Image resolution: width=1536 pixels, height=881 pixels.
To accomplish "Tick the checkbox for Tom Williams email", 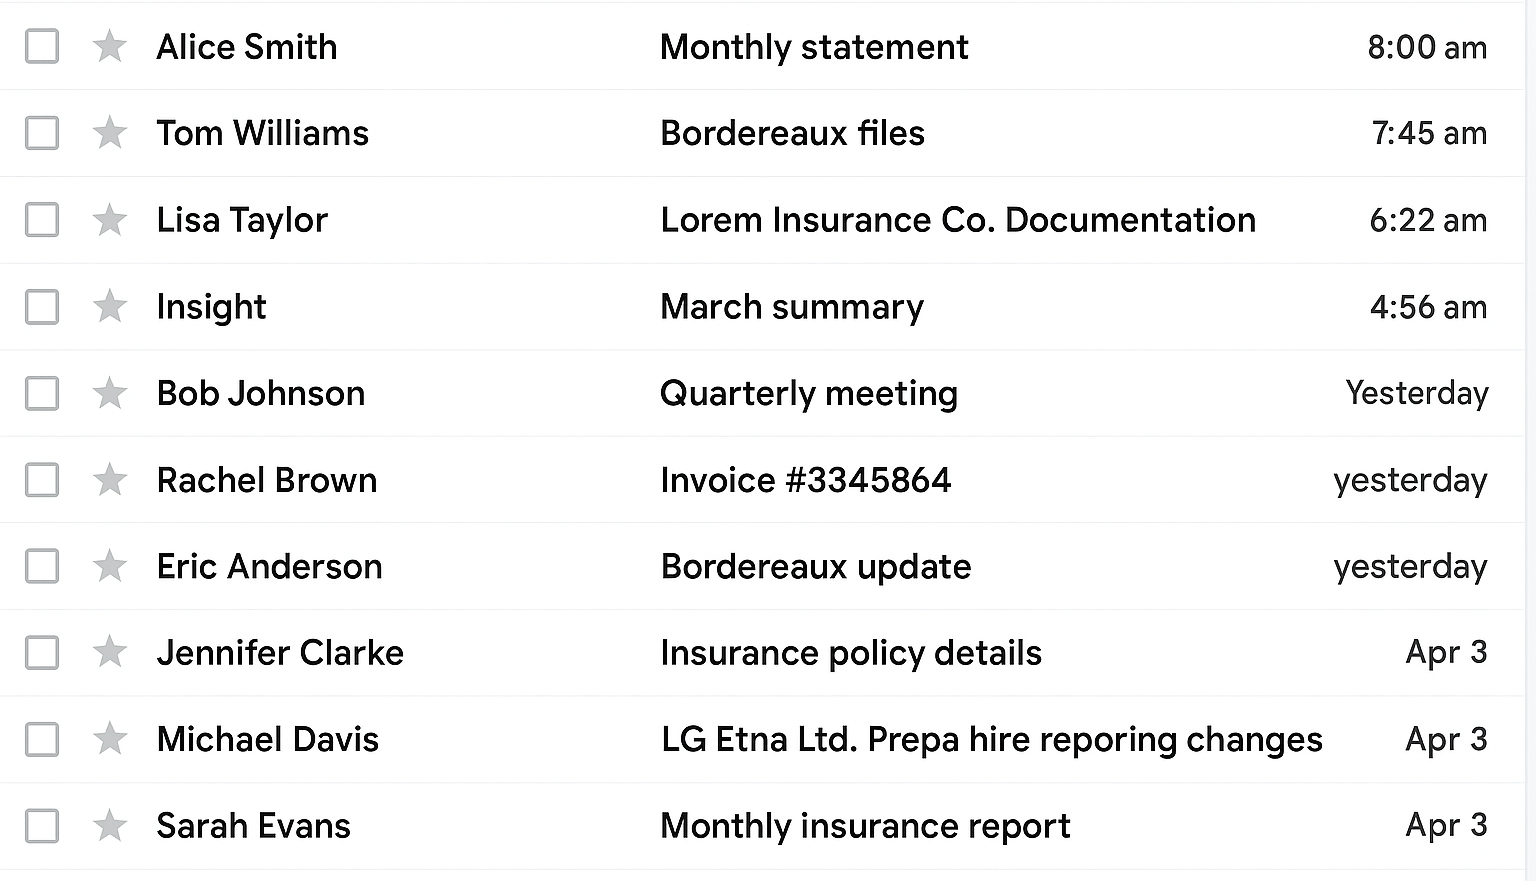I will pos(42,133).
